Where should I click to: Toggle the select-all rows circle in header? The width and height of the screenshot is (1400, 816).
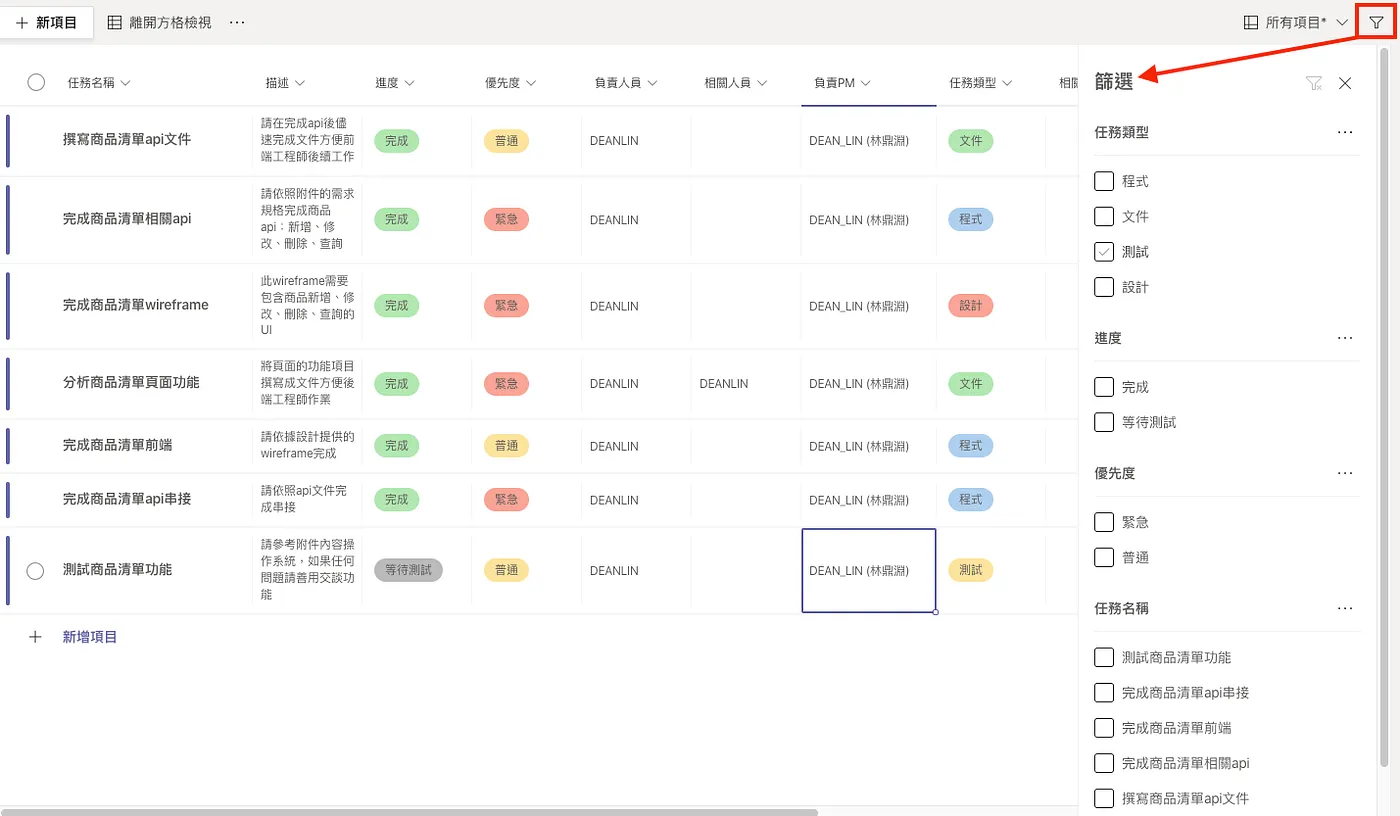[36, 83]
